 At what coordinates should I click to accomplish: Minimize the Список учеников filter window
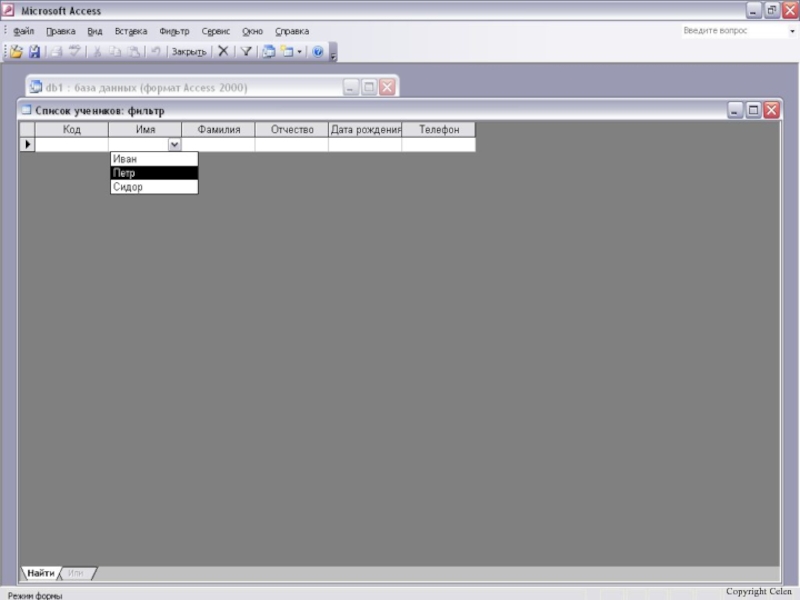(x=735, y=110)
